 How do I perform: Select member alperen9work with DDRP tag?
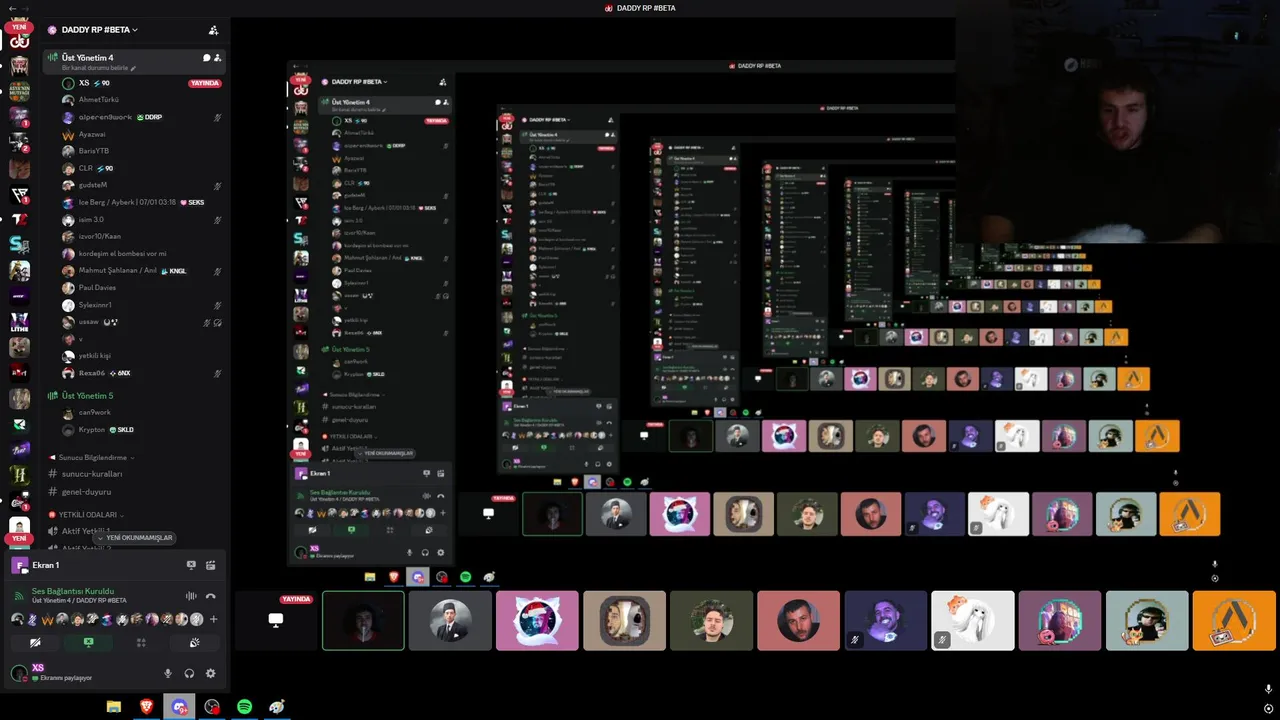140,117
